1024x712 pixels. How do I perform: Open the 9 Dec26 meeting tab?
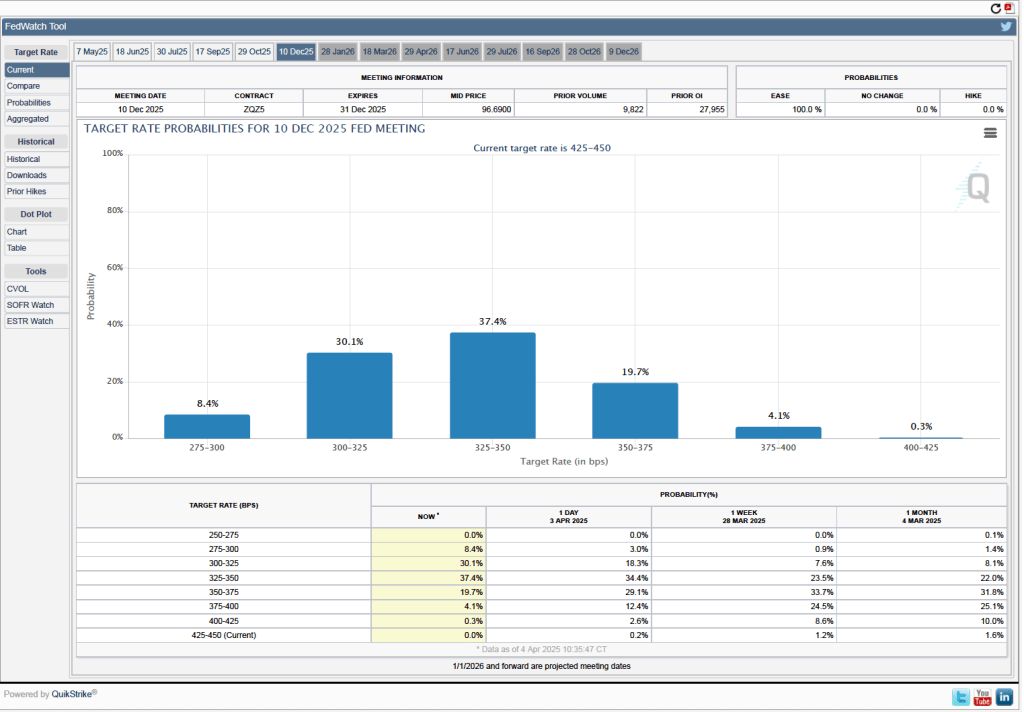(x=624, y=51)
